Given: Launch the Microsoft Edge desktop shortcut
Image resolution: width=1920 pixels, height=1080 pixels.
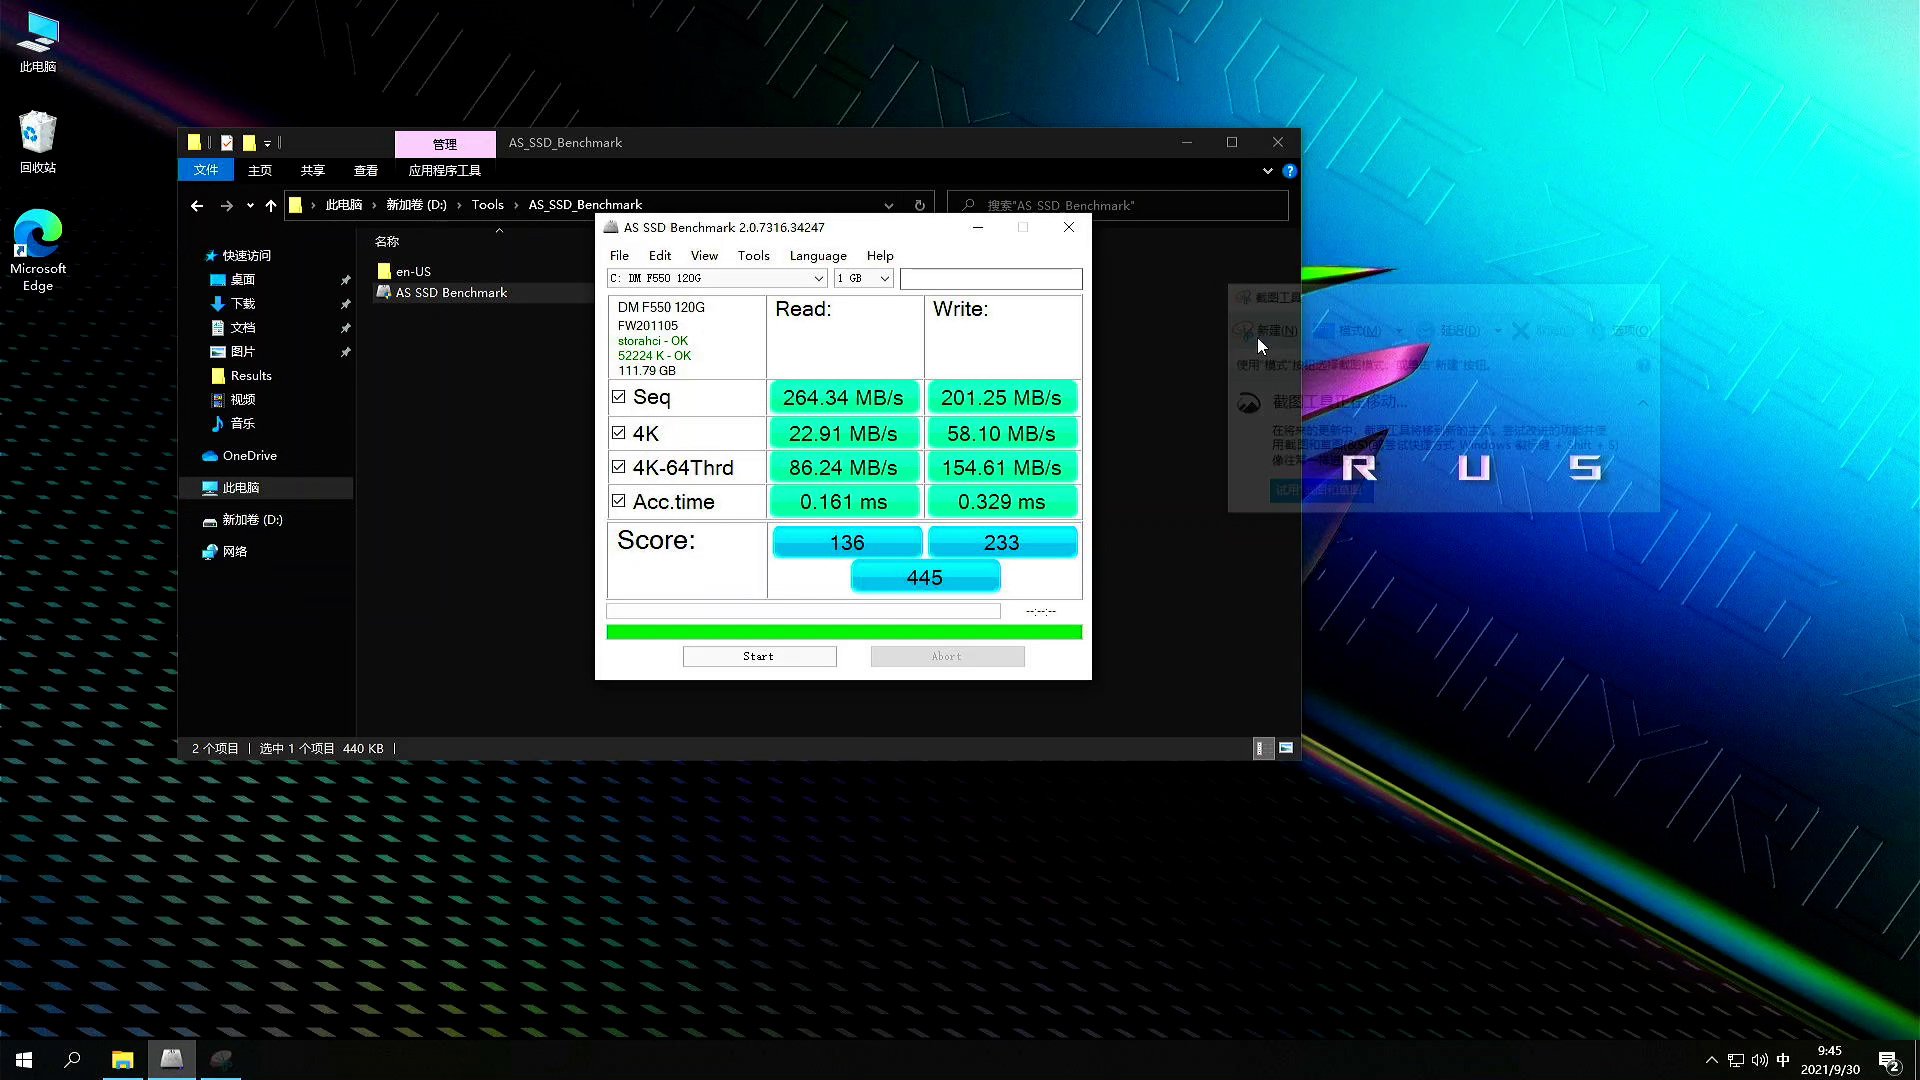Looking at the screenshot, I should [x=38, y=250].
